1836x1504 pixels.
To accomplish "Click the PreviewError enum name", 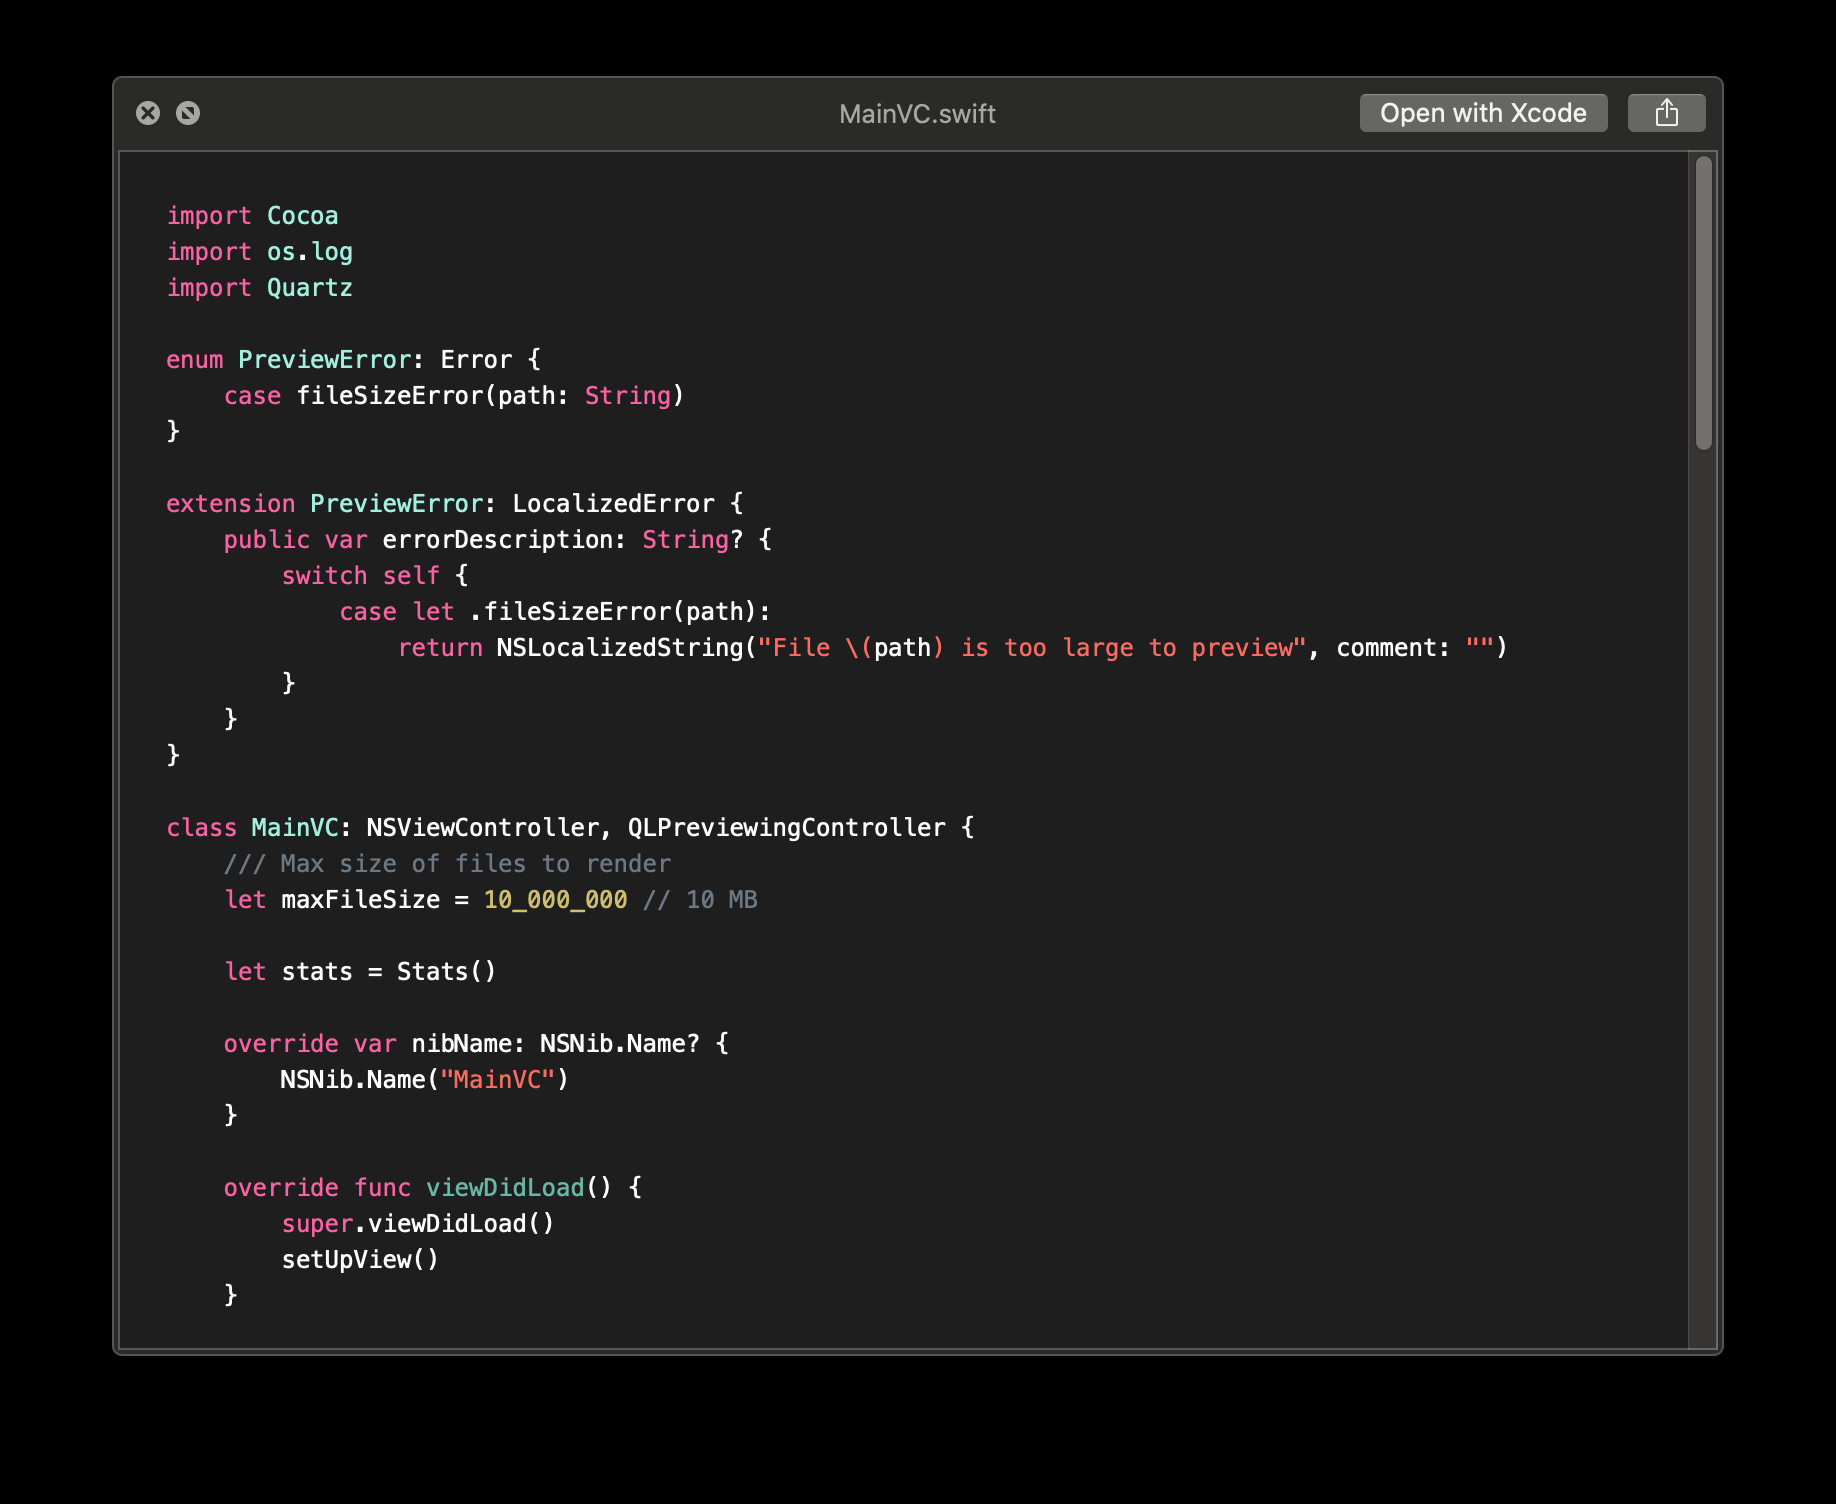I will click(x=324, y=360).
